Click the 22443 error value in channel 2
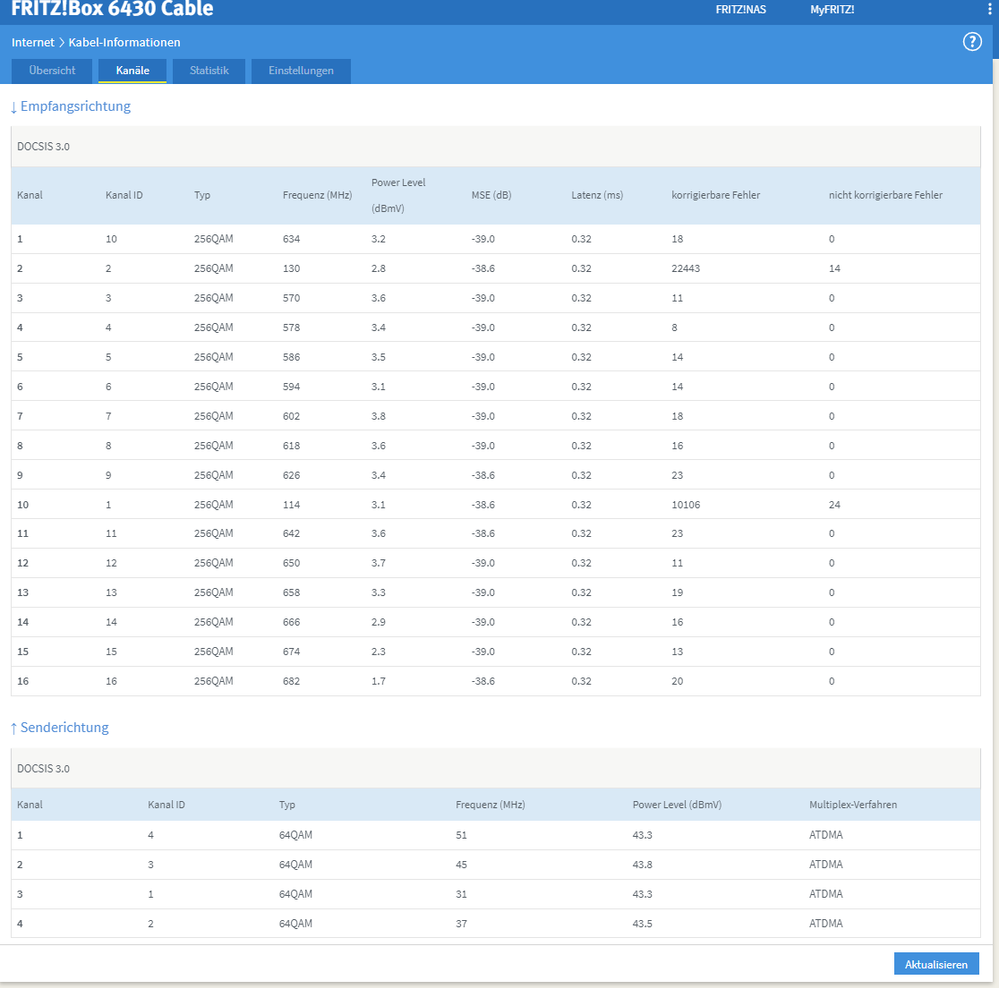 point(687,269)
